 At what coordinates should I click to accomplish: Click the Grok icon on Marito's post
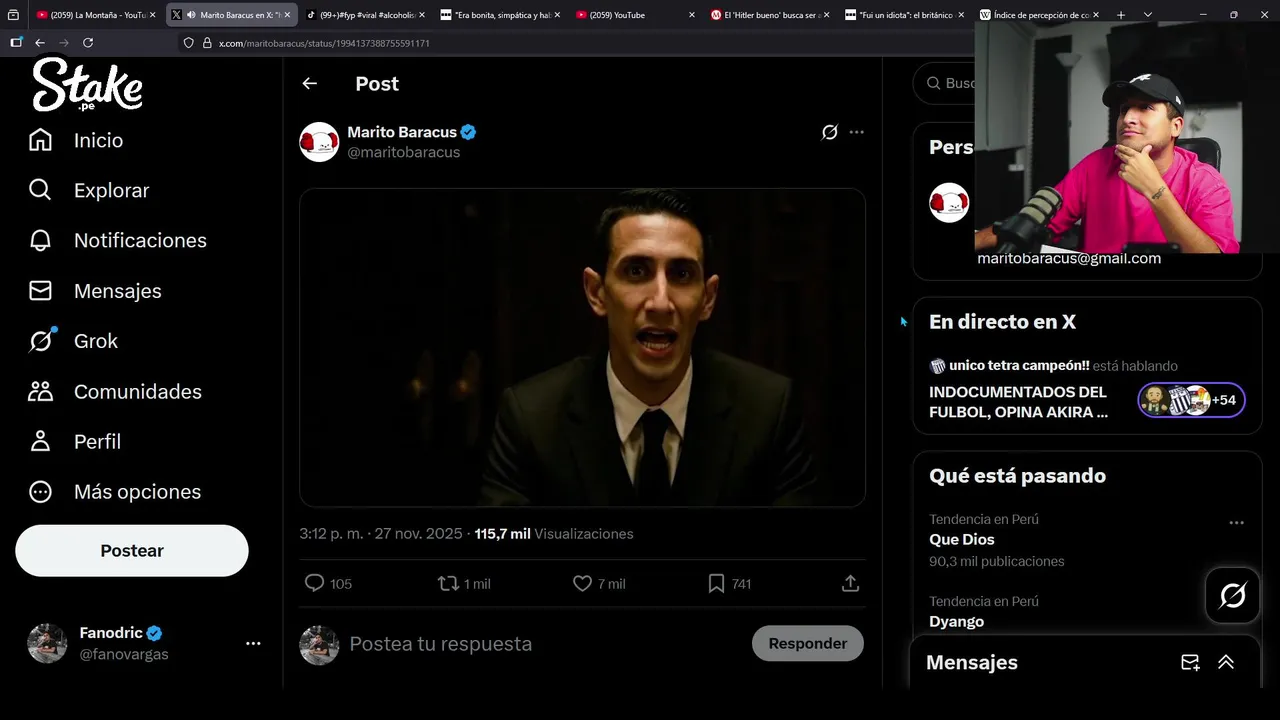(829, 132)
